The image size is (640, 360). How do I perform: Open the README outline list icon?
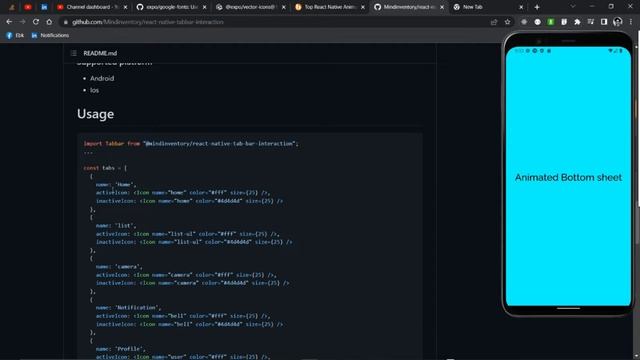click(74, 53)
